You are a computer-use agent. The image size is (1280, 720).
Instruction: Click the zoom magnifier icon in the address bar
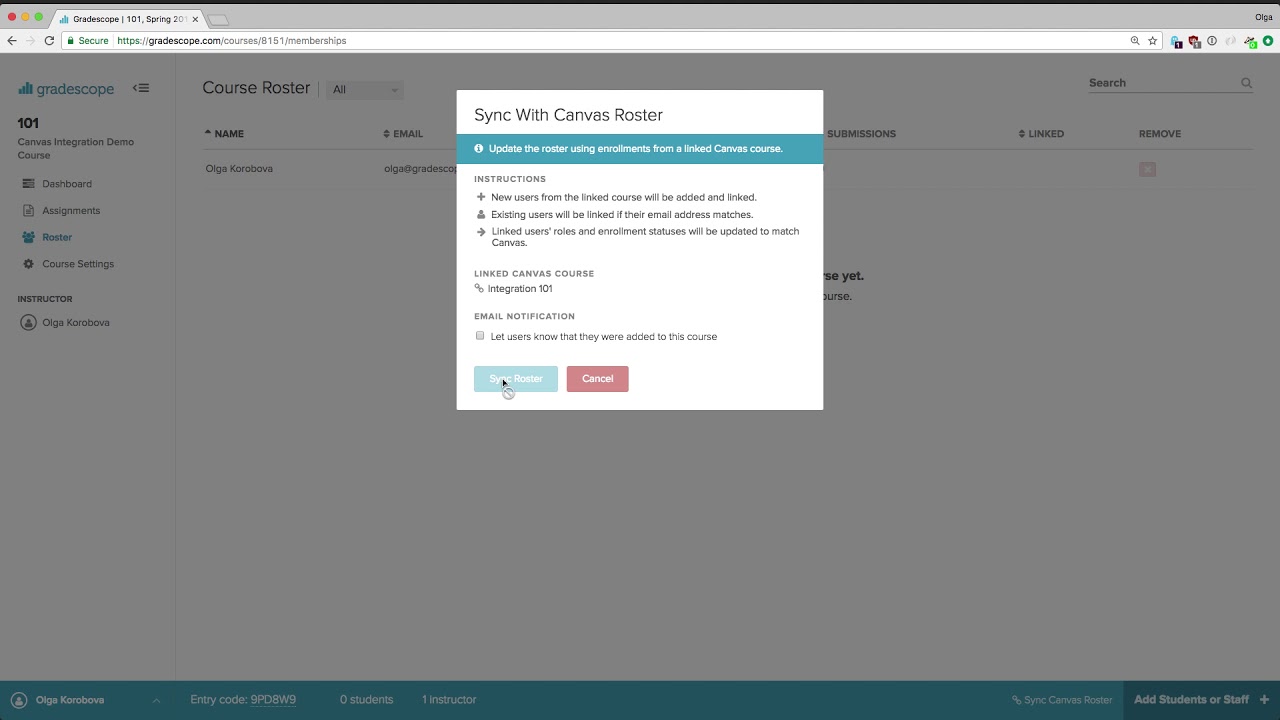1135,41
